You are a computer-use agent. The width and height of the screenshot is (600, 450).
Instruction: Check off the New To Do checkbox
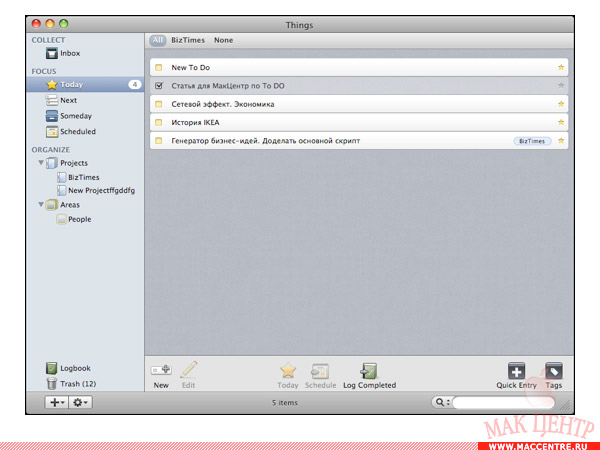tap(158, 68)
